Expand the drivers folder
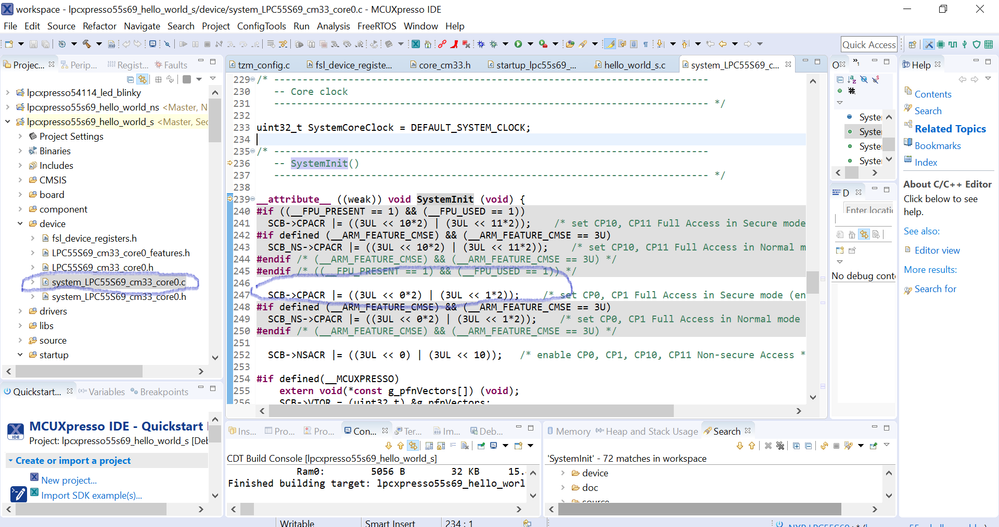The height and width of the screenshot is (527, 999). (x=20, y=311)
